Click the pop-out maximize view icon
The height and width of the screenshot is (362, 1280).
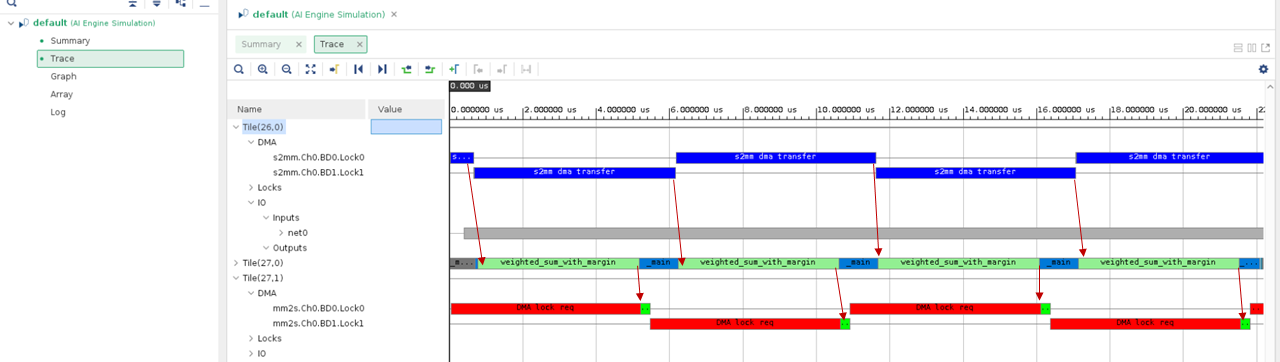point(1264,47)
